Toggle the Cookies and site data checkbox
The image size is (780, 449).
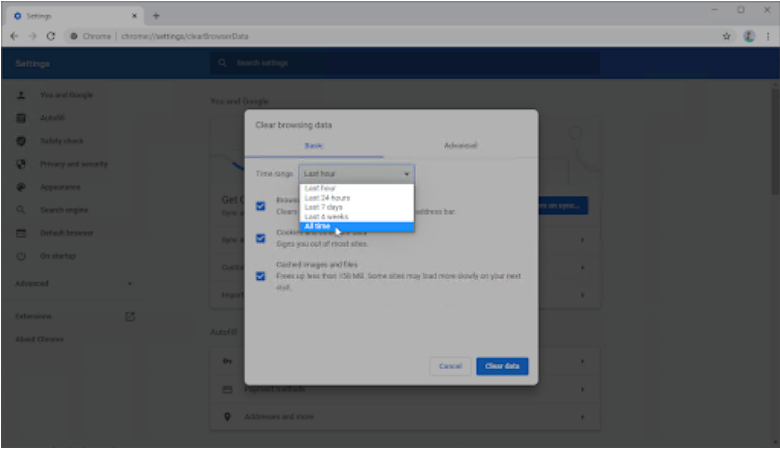(260, 238)
